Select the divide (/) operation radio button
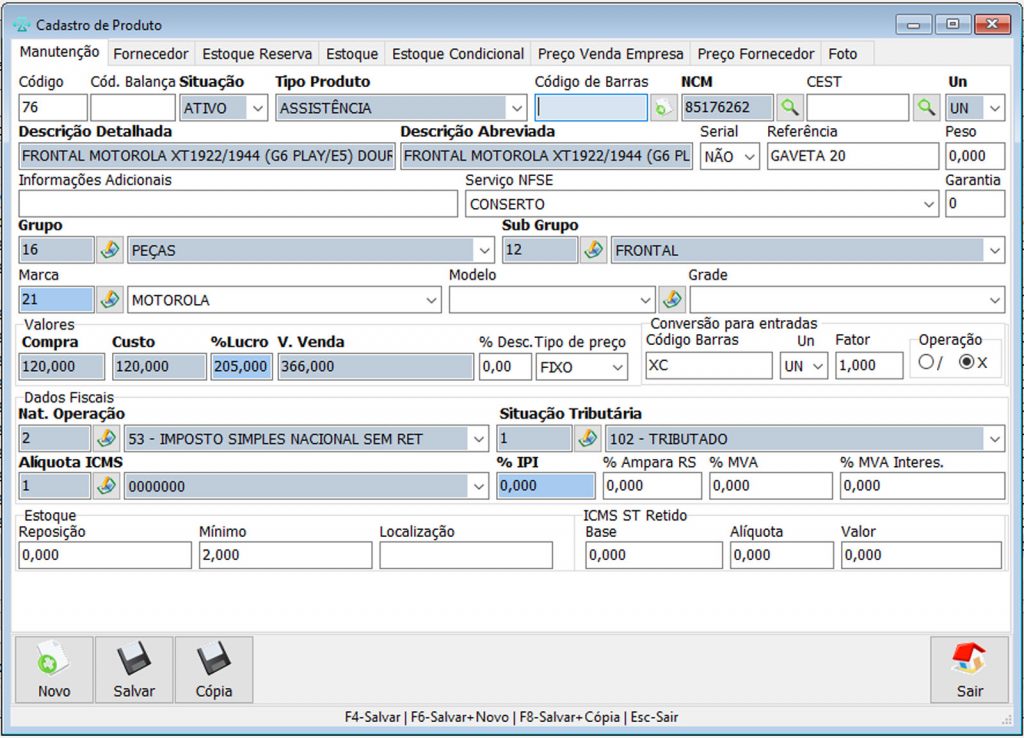Viewport: 1024px width, 738px height. (x=925, y=363)
